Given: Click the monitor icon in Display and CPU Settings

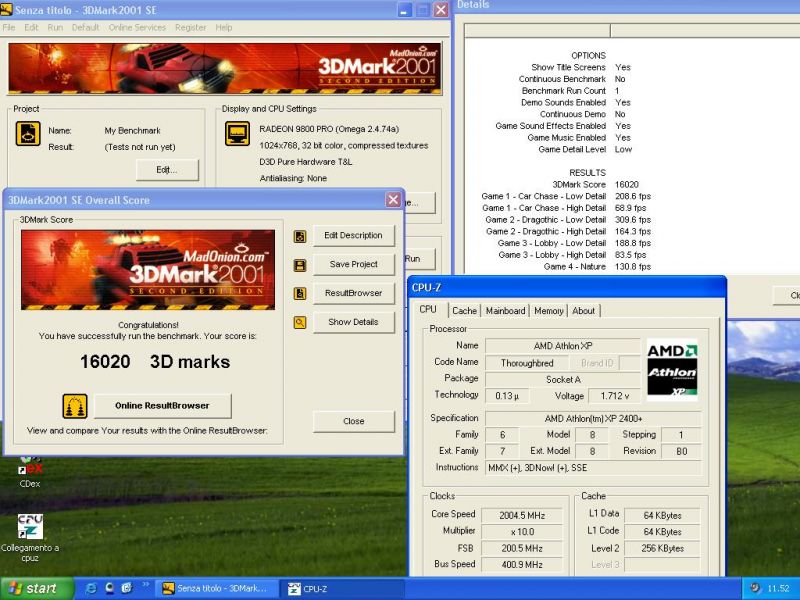Looking at the screenshot, I should [237, 134].
